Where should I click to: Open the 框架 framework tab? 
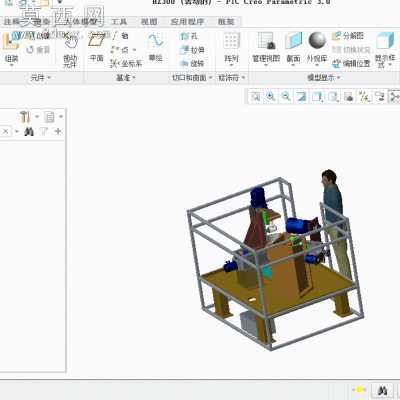226,22
